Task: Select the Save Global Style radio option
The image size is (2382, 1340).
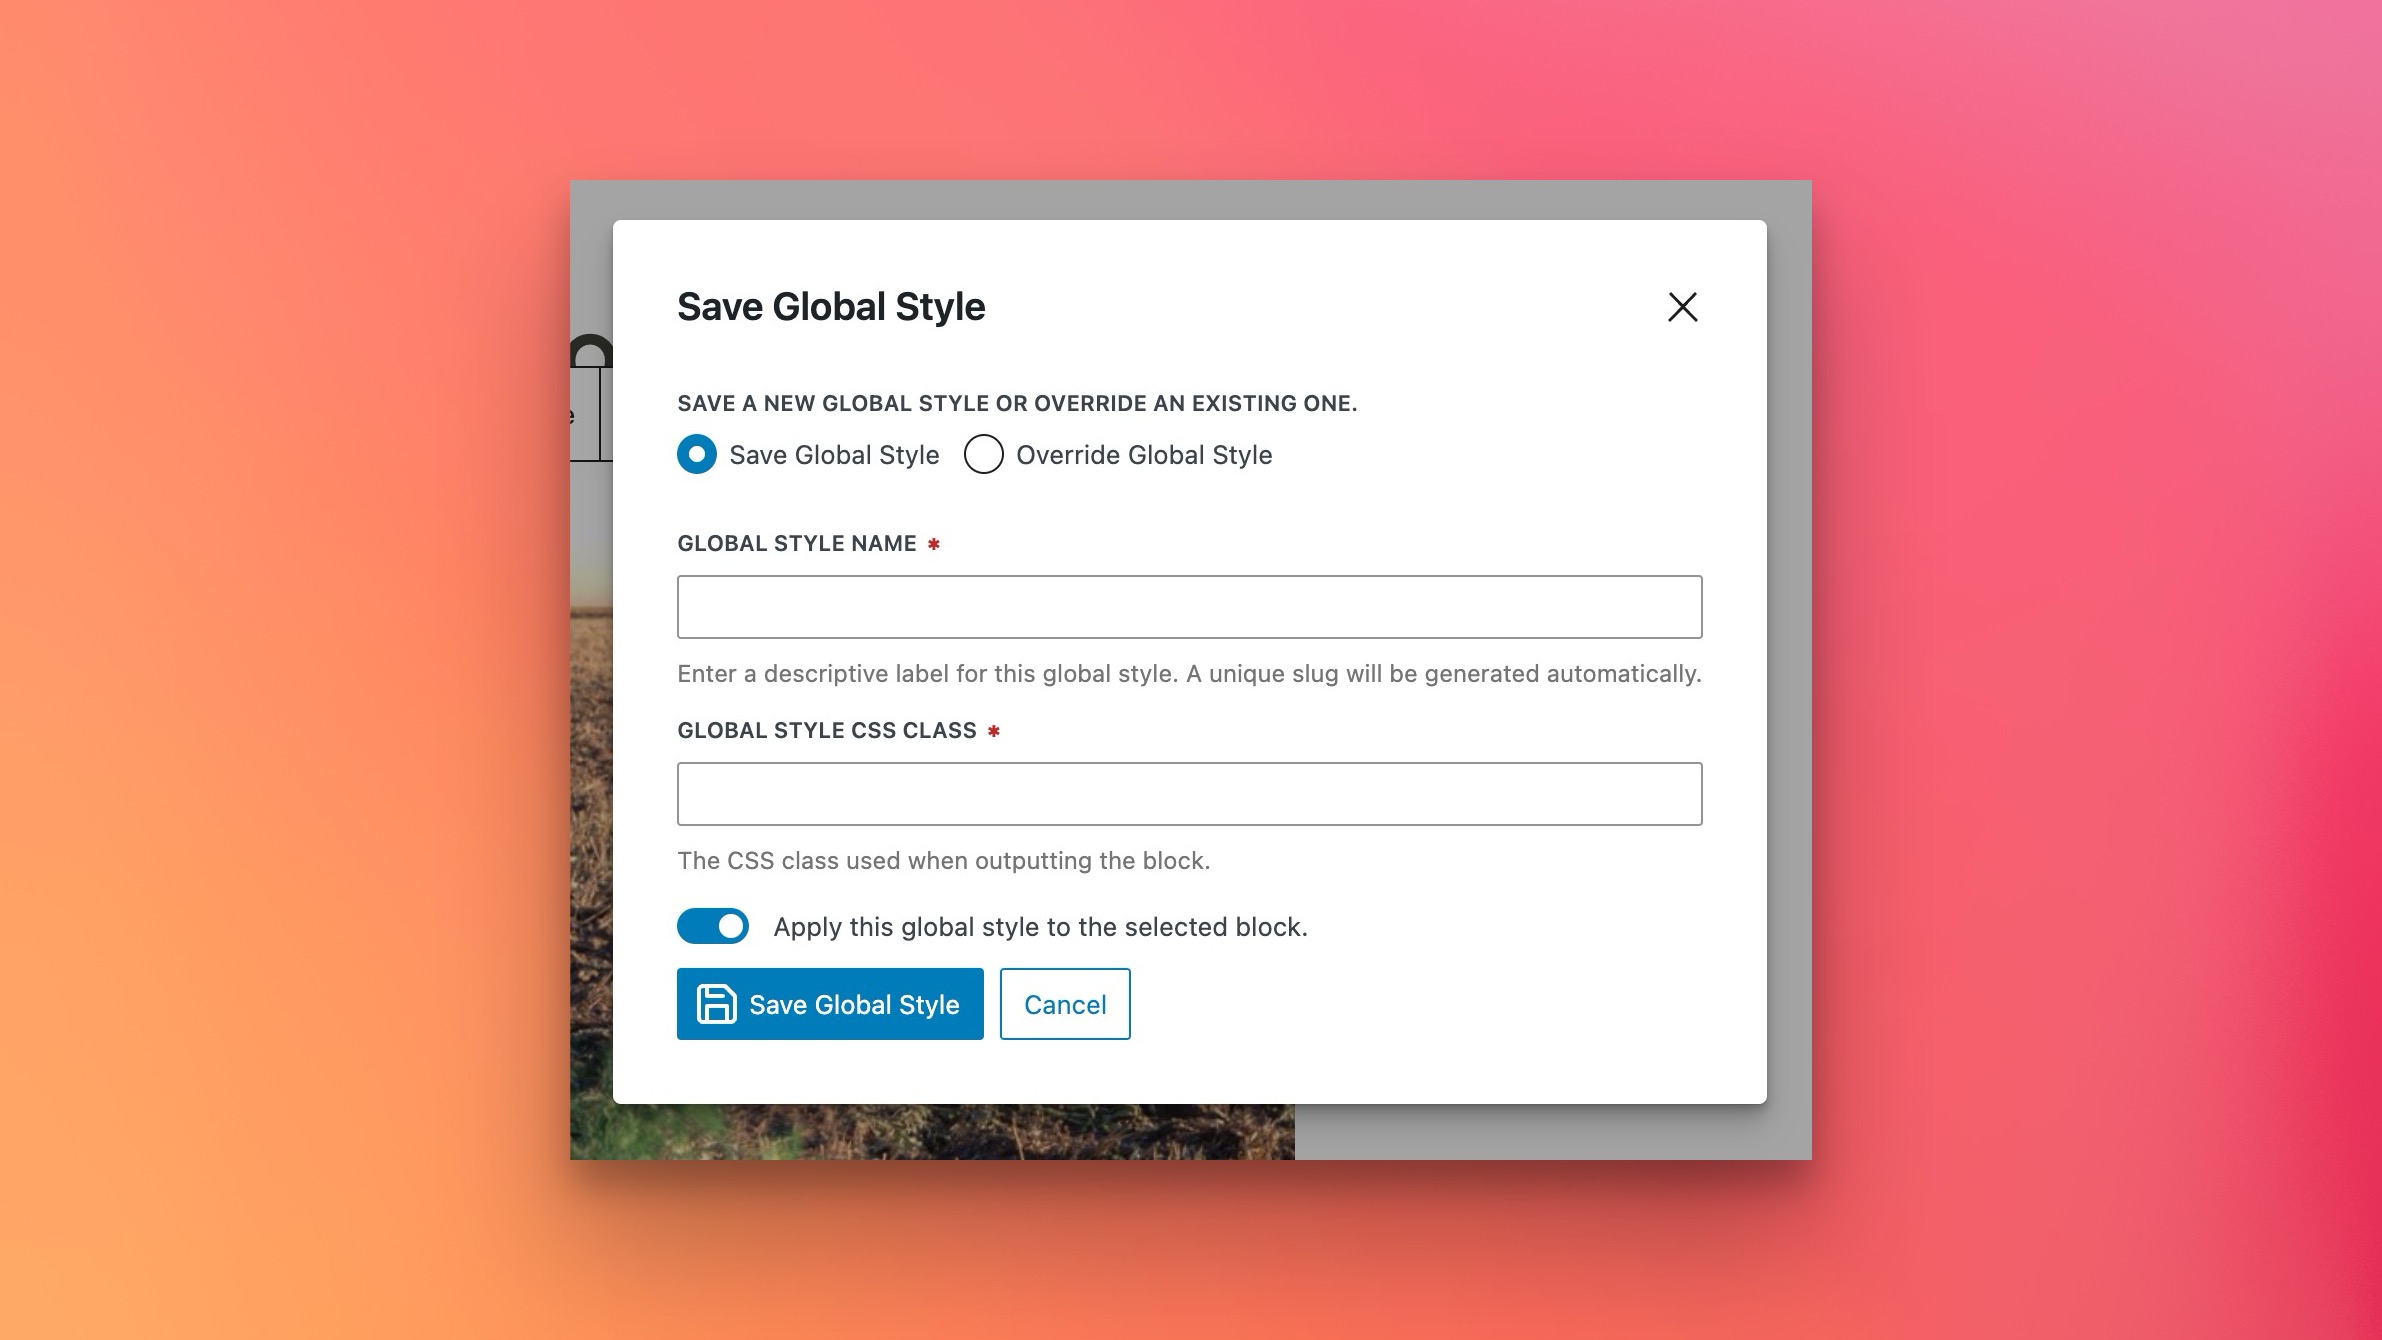Action: (697, 454)
